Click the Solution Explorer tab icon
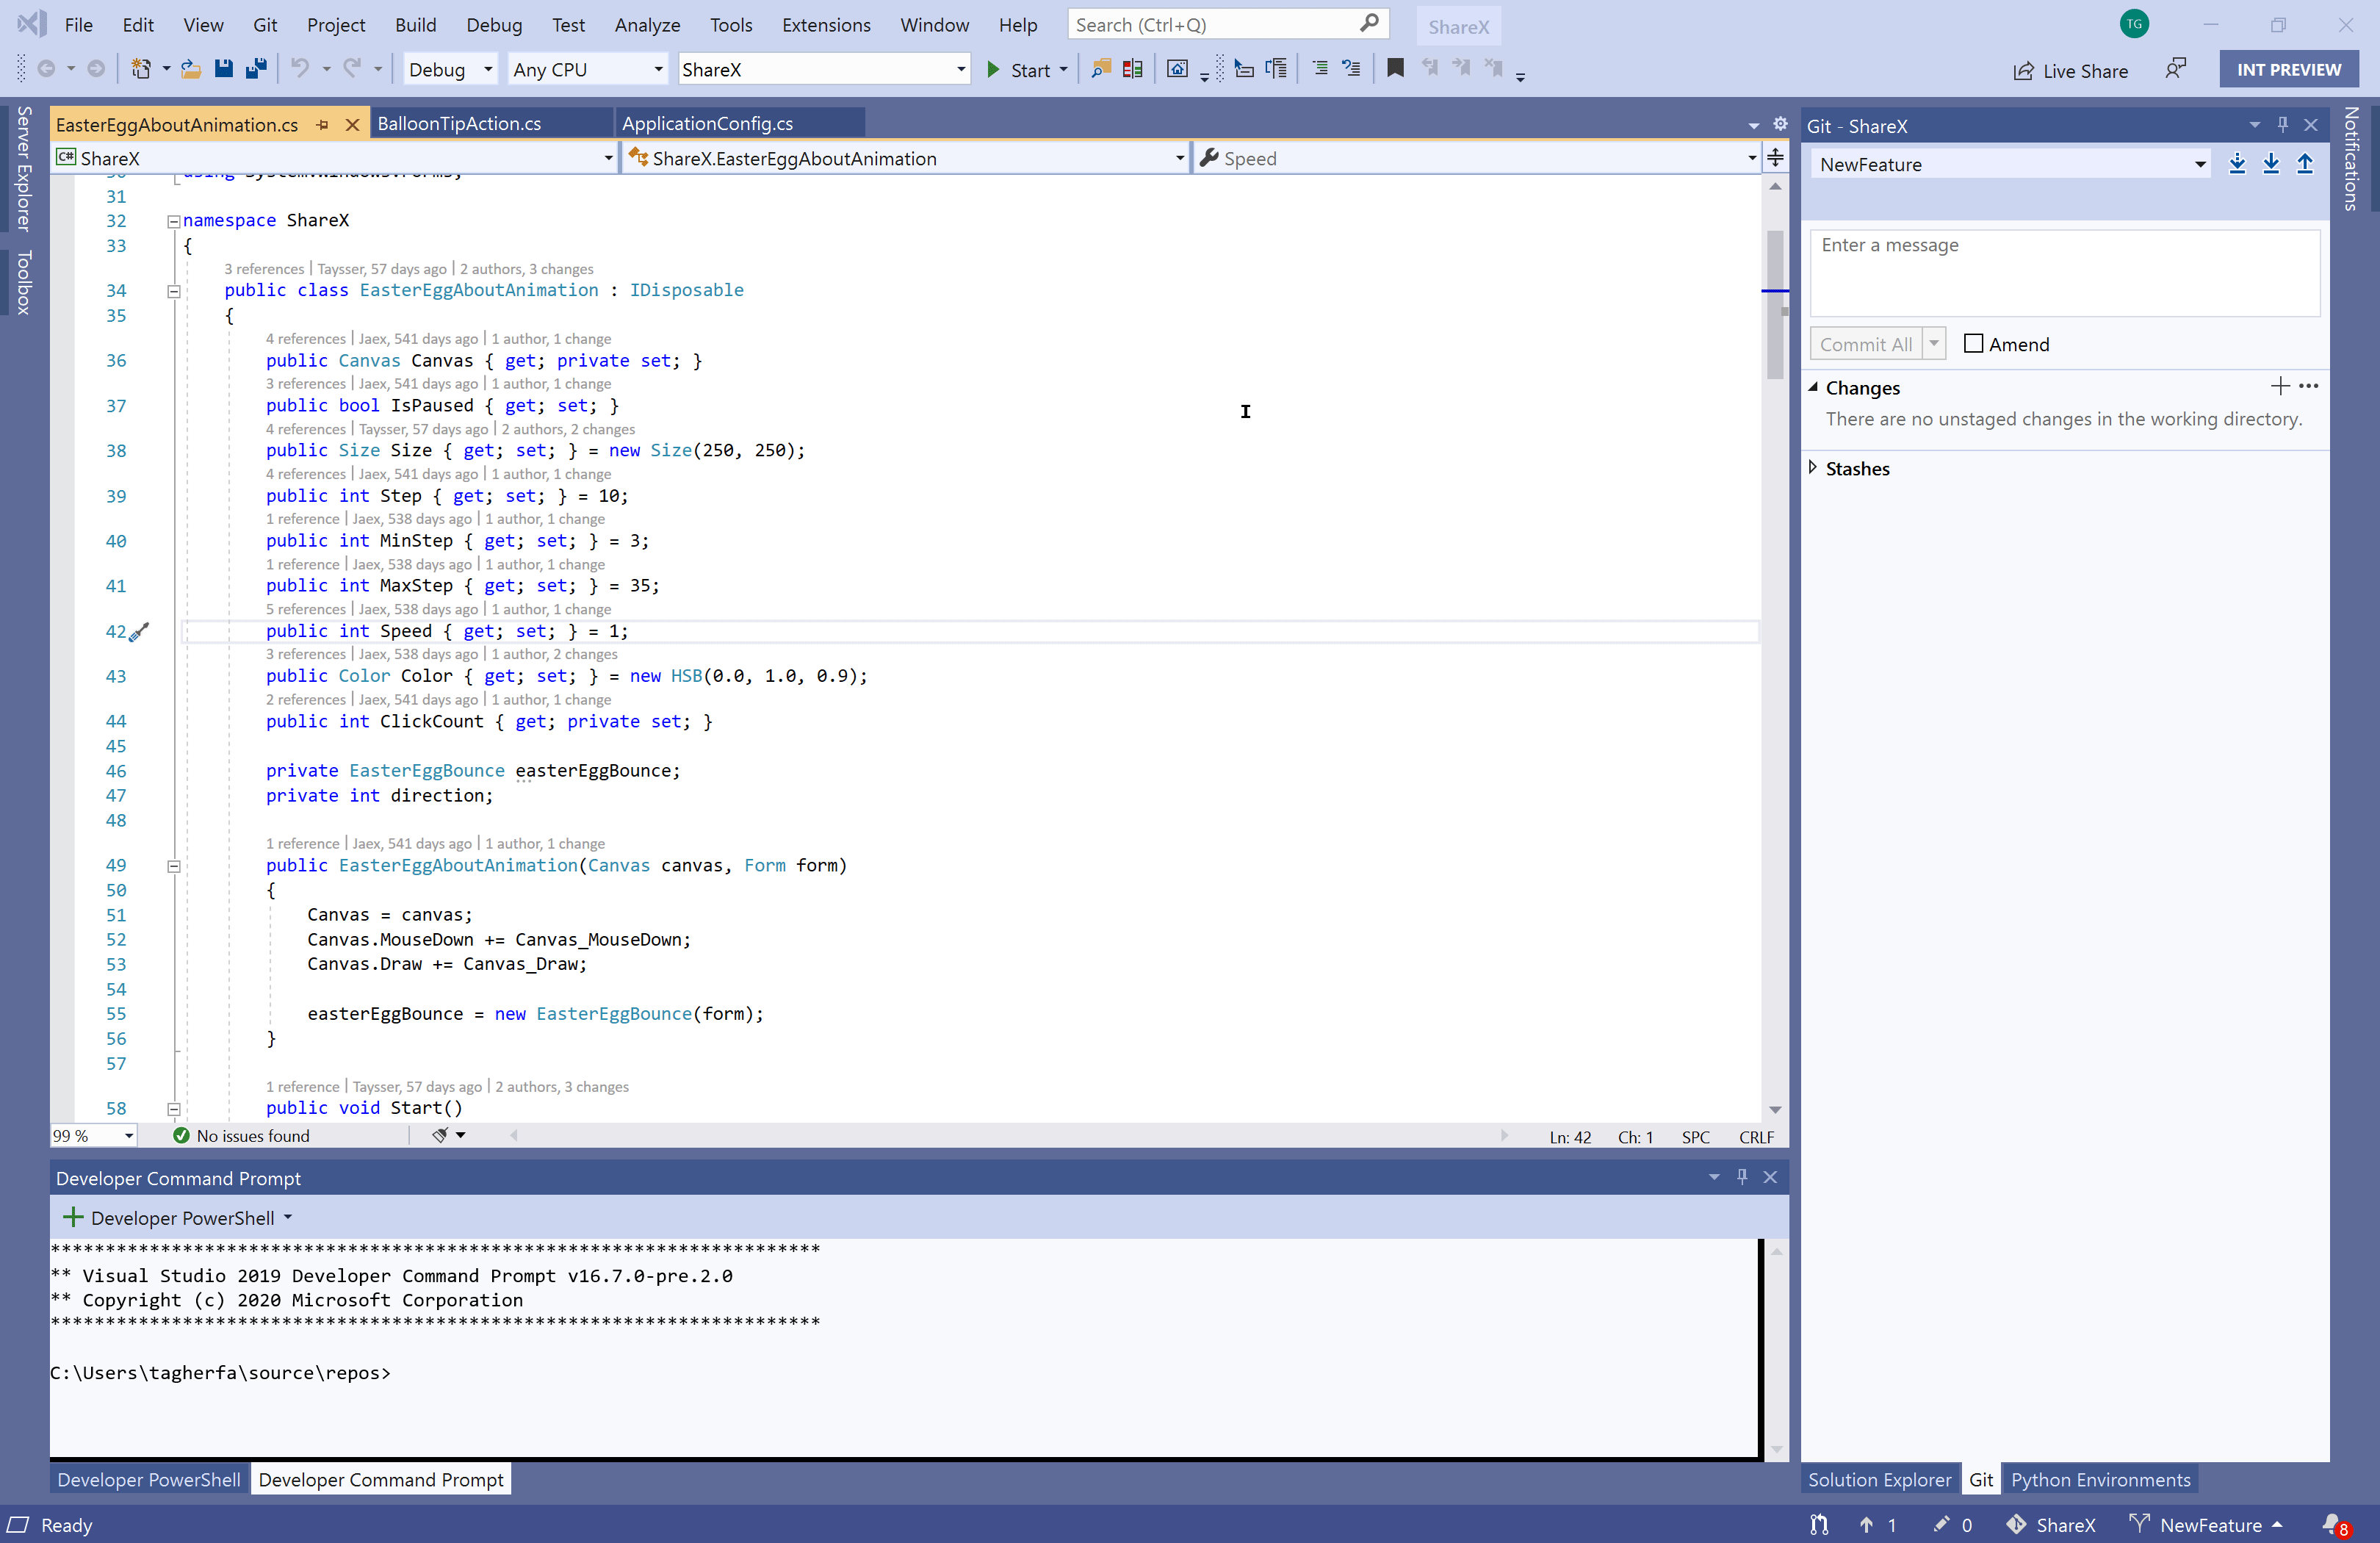Screen dimensions: 2380x1543 point(1880,1479)
